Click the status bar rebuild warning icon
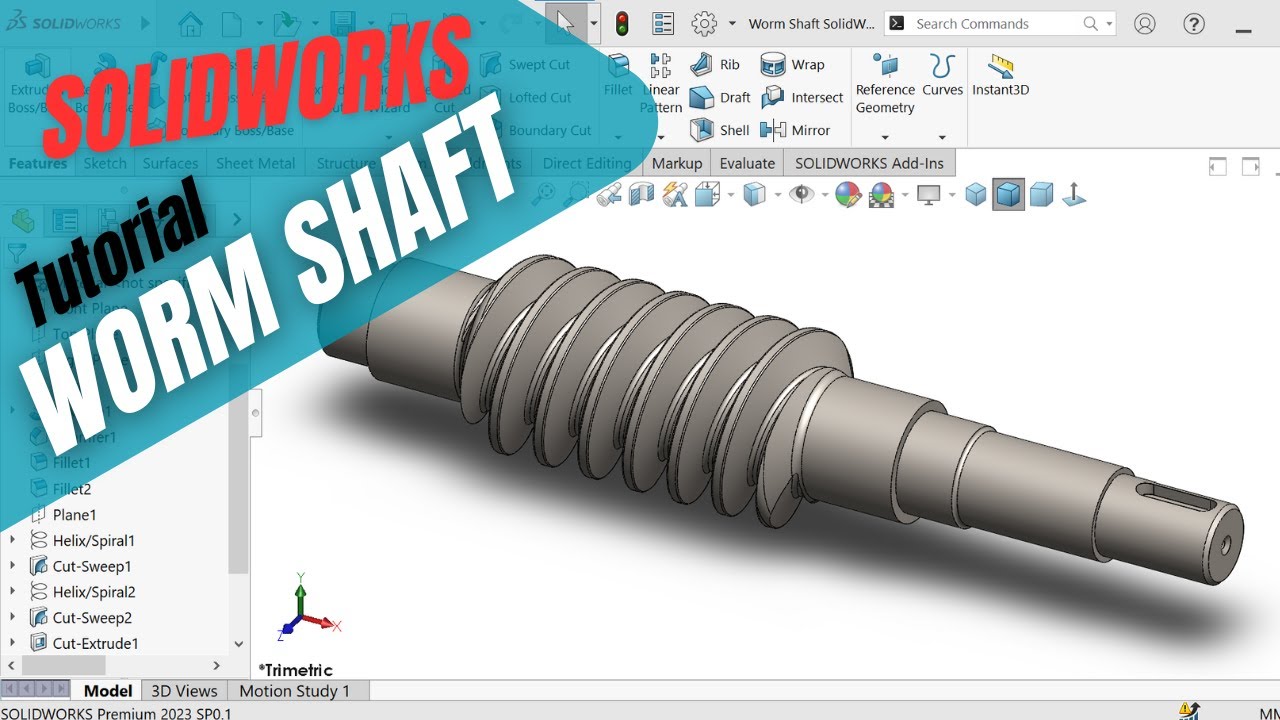Viewport: 1280px width, 720px height. coord(1189,711)
